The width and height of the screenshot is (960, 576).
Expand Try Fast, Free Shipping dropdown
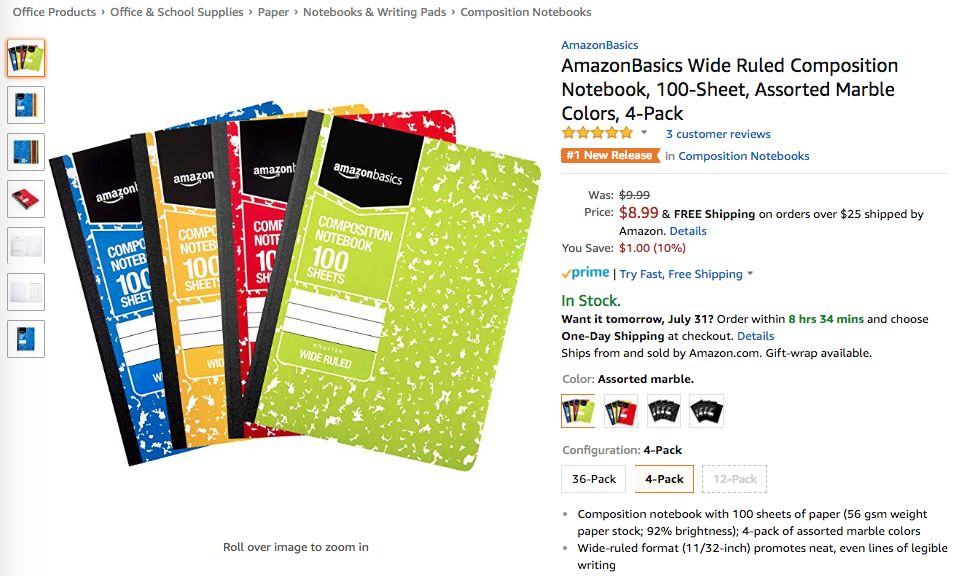[750, 274]
